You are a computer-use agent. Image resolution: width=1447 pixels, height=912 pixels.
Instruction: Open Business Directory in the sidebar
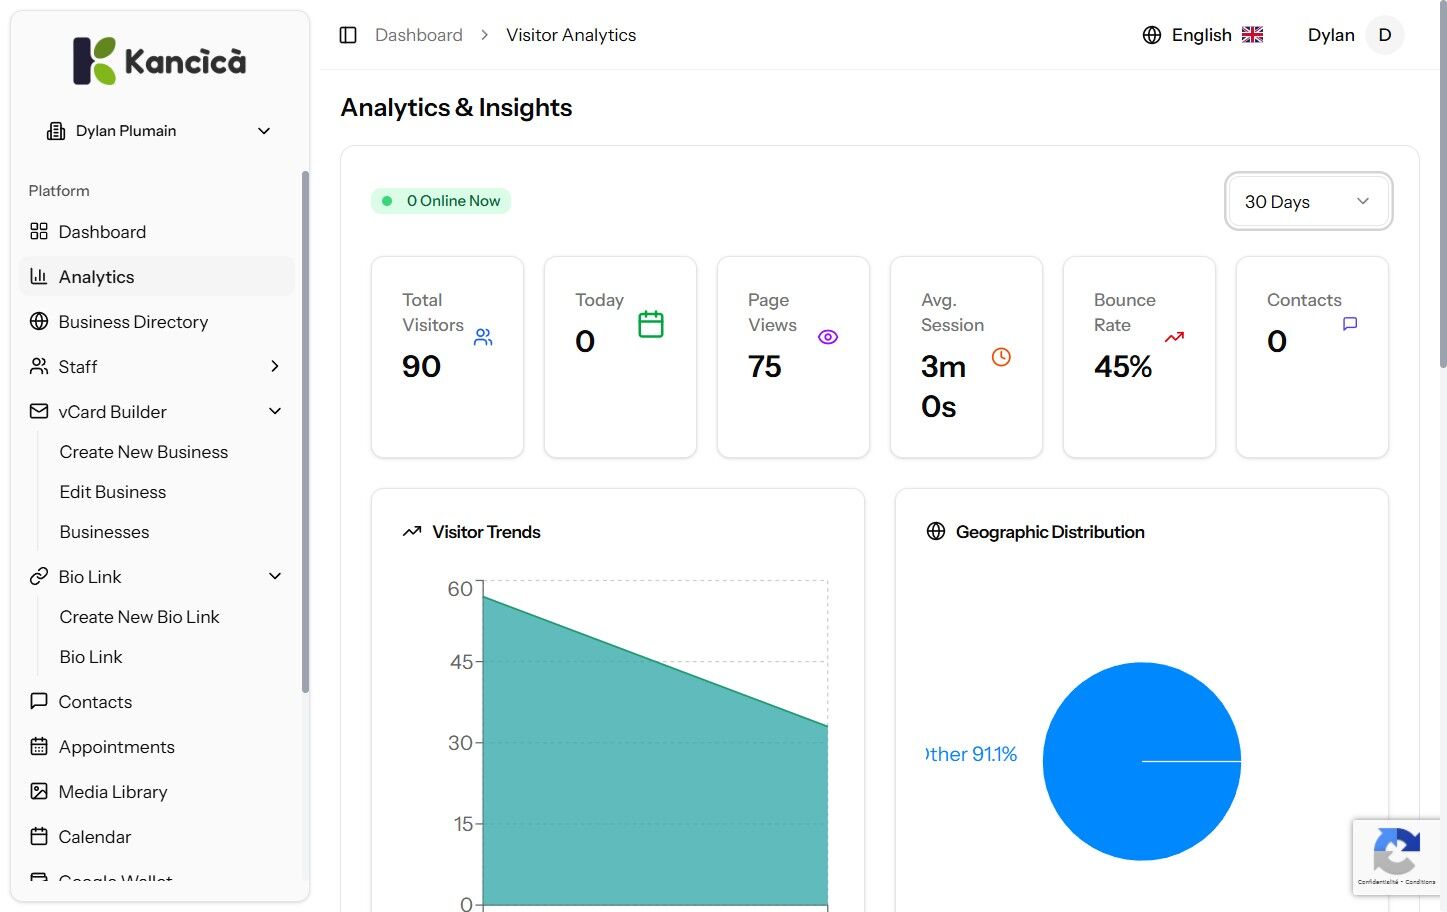(133, 322)
